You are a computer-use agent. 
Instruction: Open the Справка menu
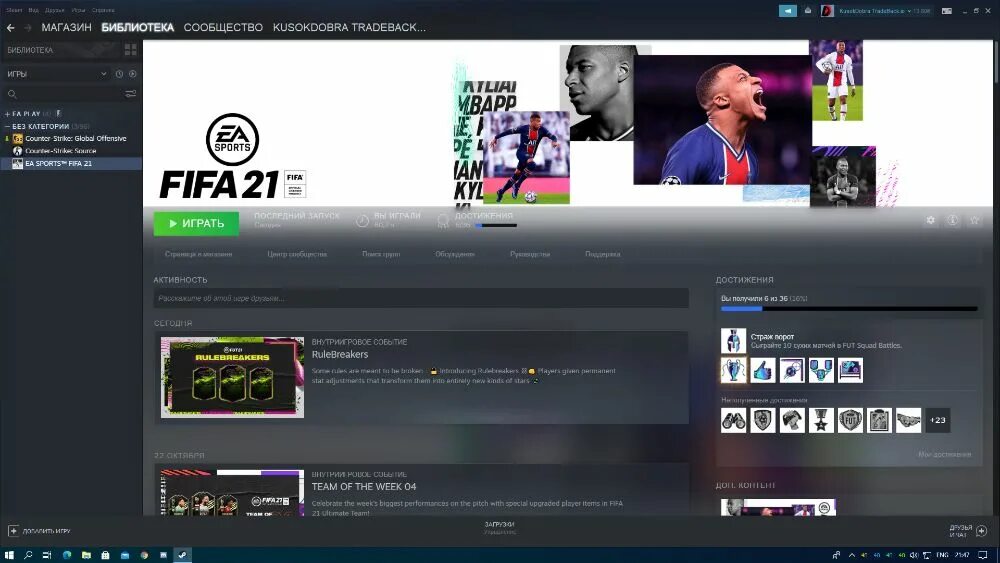(x=103, y=10)
